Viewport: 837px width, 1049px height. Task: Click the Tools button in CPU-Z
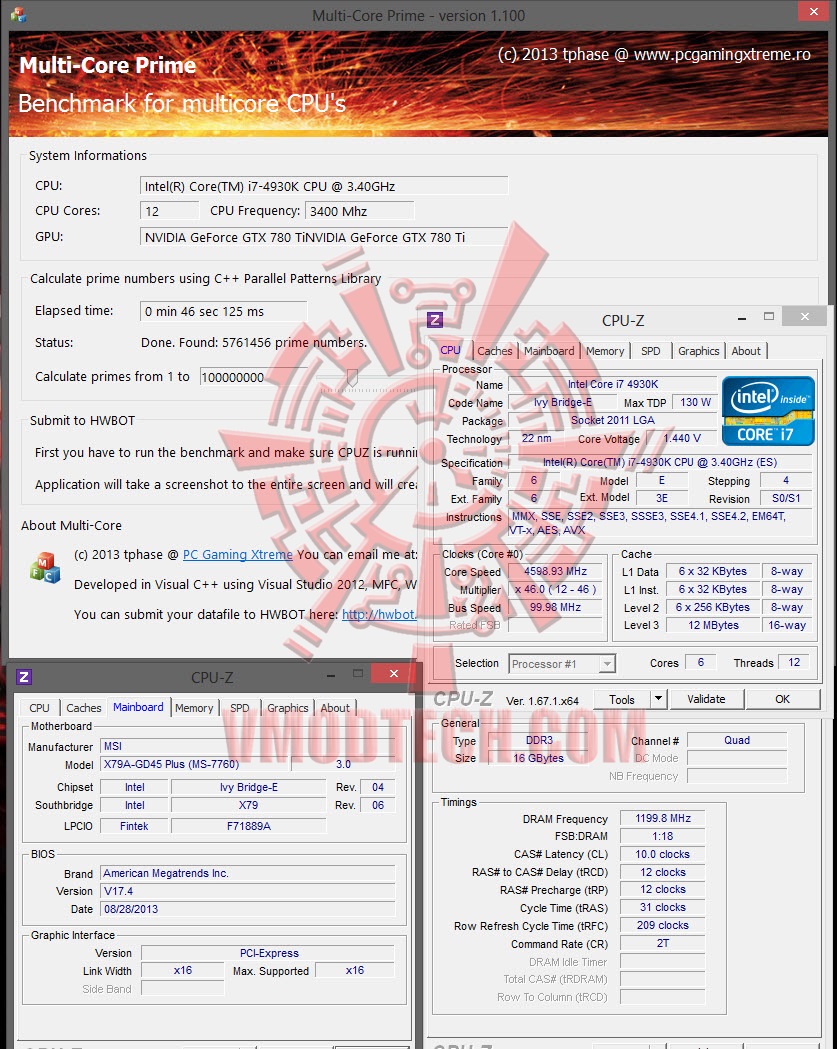622,699
